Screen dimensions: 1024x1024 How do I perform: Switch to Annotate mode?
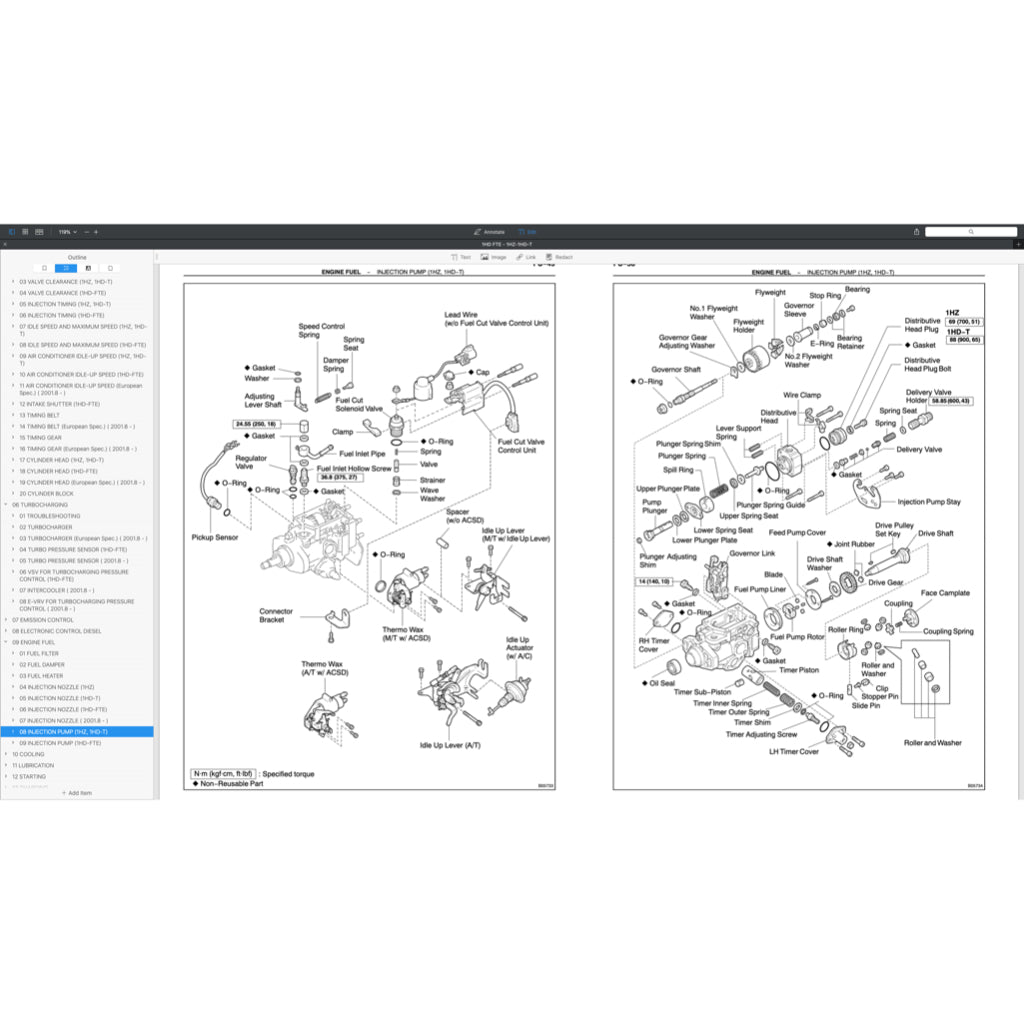click(489, 231)
